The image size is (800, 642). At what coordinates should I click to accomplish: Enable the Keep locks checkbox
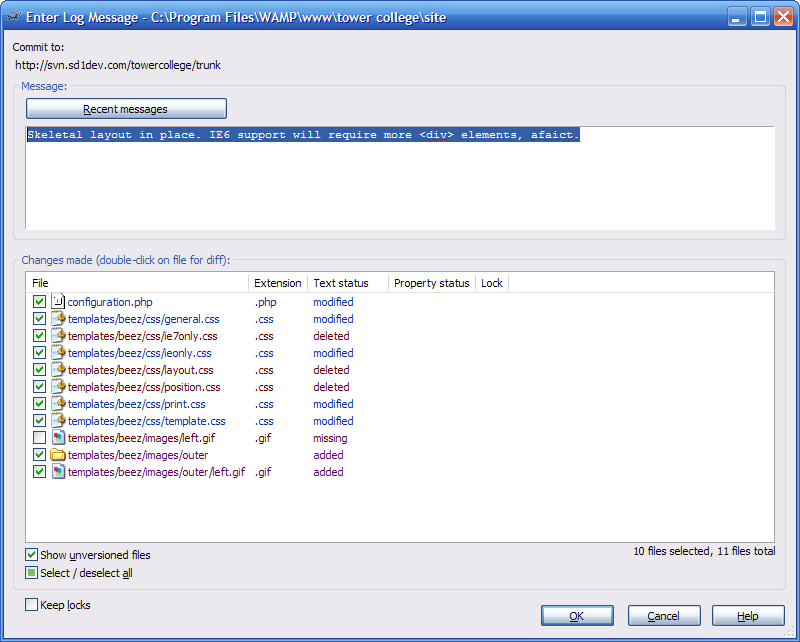32,605
